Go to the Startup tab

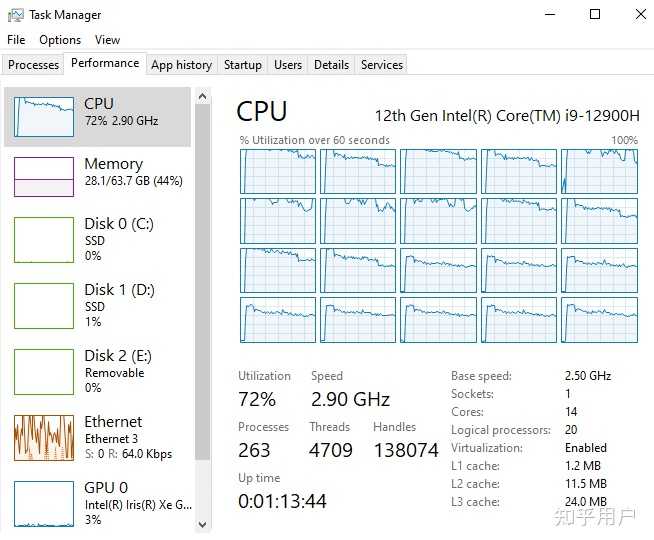[x=243, y=65]
